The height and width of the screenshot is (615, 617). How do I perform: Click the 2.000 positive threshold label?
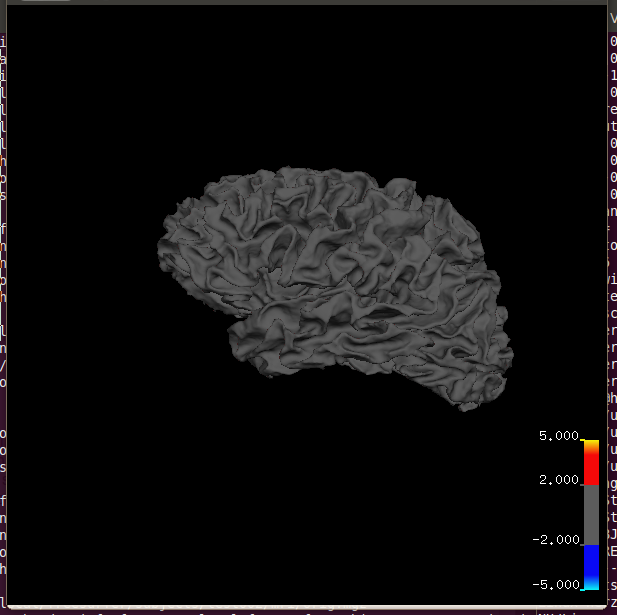pyautogui.click(x=558, y=480)
